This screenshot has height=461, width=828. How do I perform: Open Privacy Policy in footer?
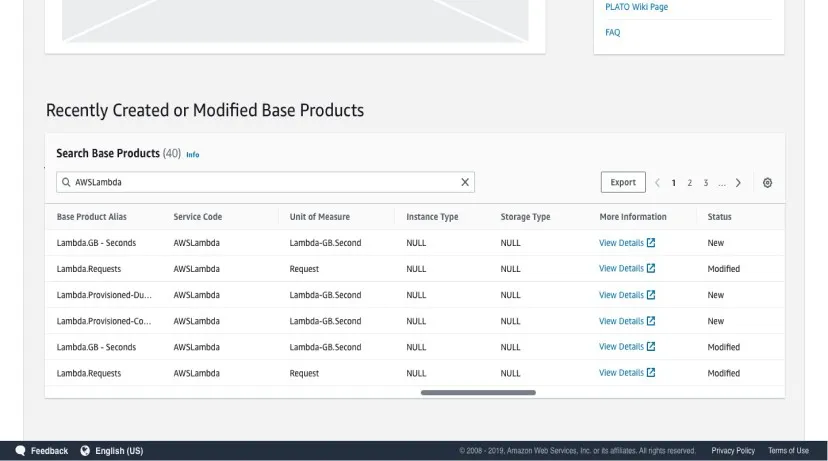(x=733, y=450)
